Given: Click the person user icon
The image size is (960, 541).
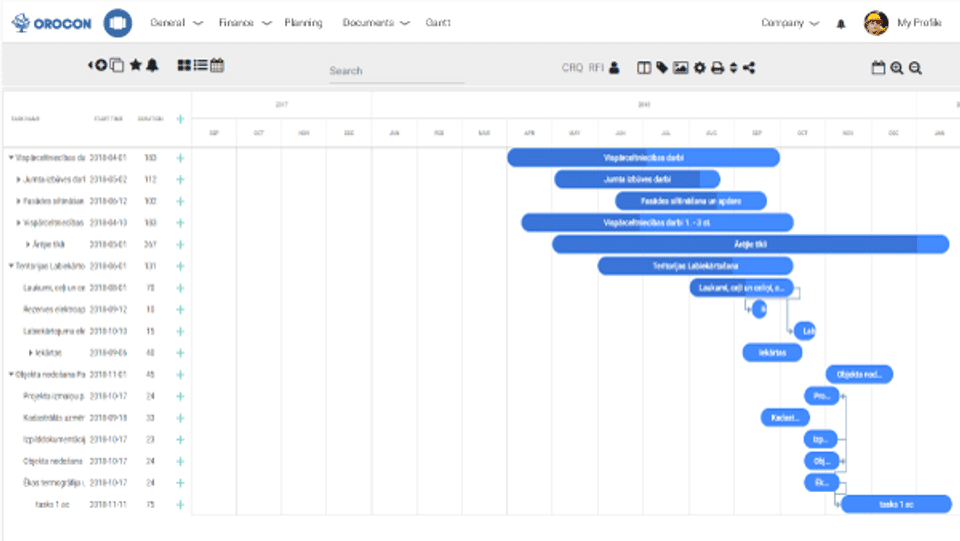Looking at the screenshot, I should 614,67.
